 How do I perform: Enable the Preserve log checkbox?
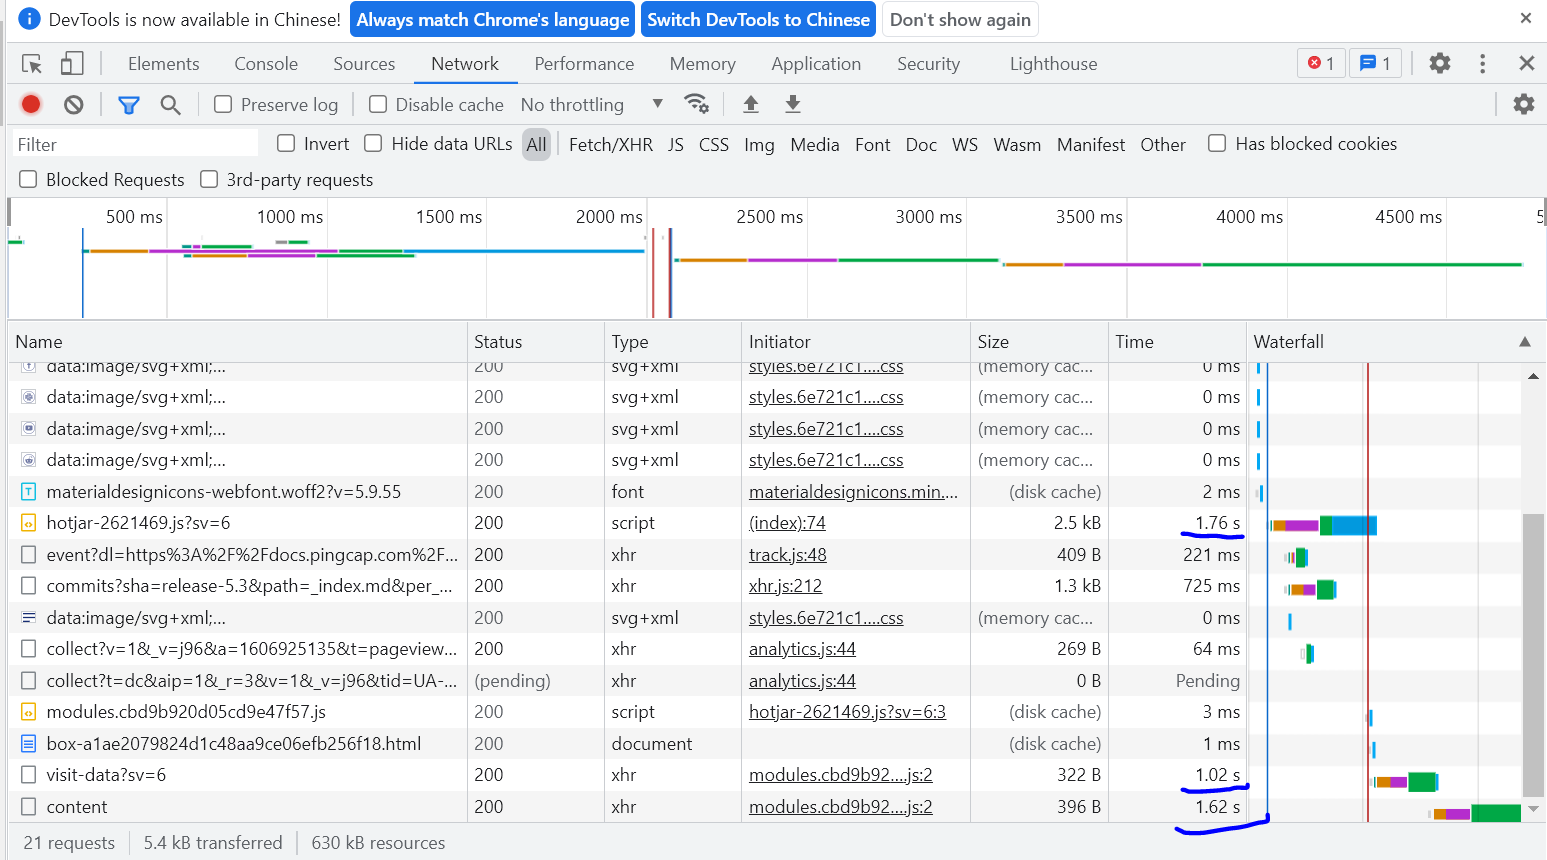click(224, 104)
